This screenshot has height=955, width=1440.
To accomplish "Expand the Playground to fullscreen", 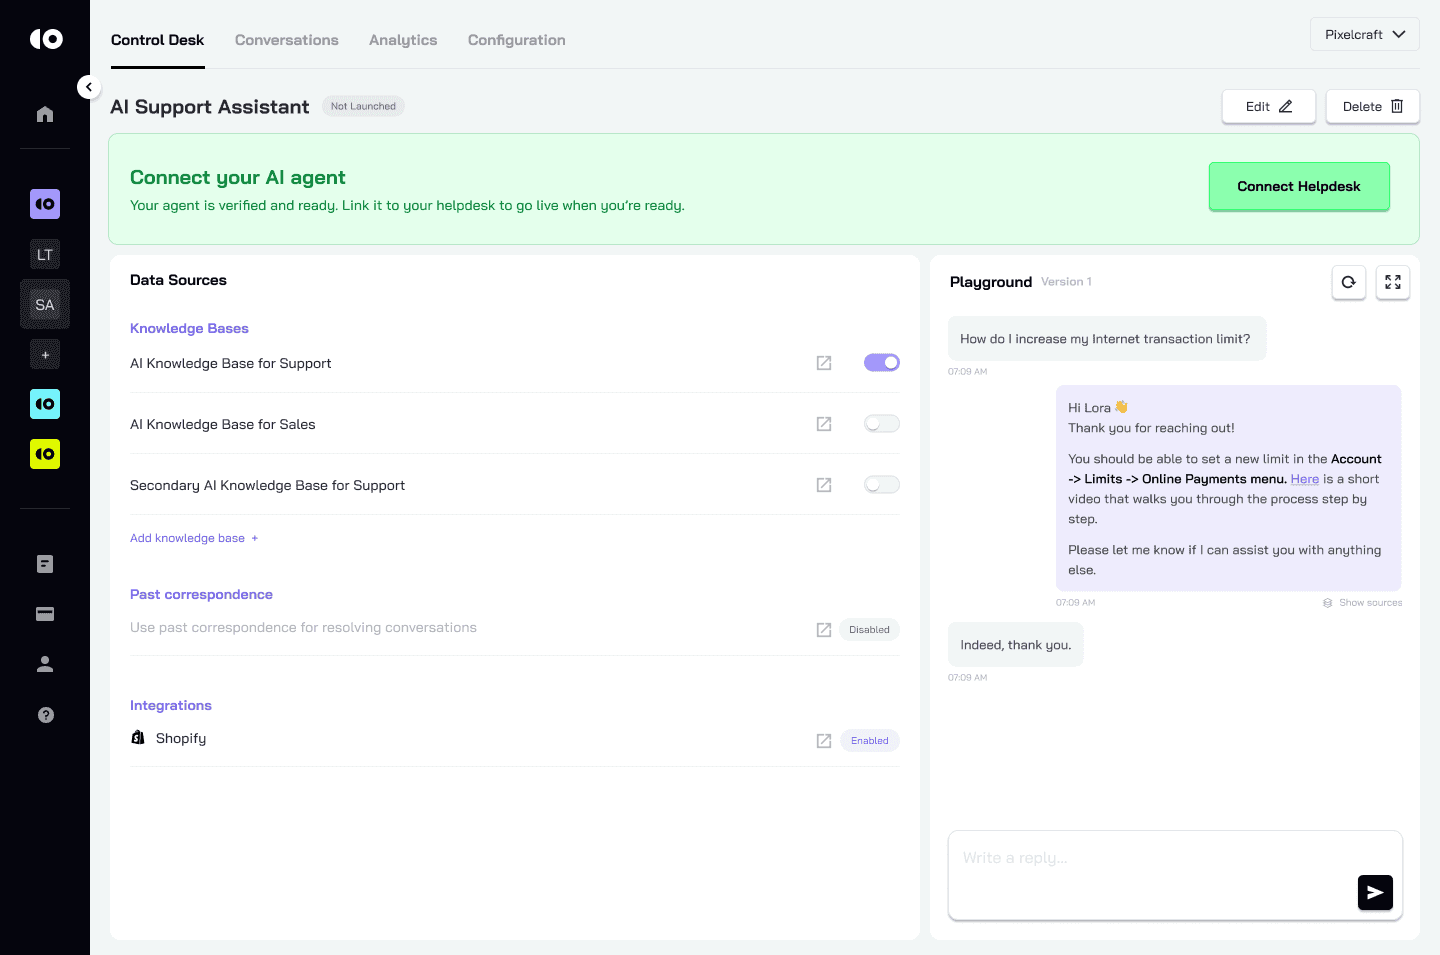I will click(x=1392, y=282).
